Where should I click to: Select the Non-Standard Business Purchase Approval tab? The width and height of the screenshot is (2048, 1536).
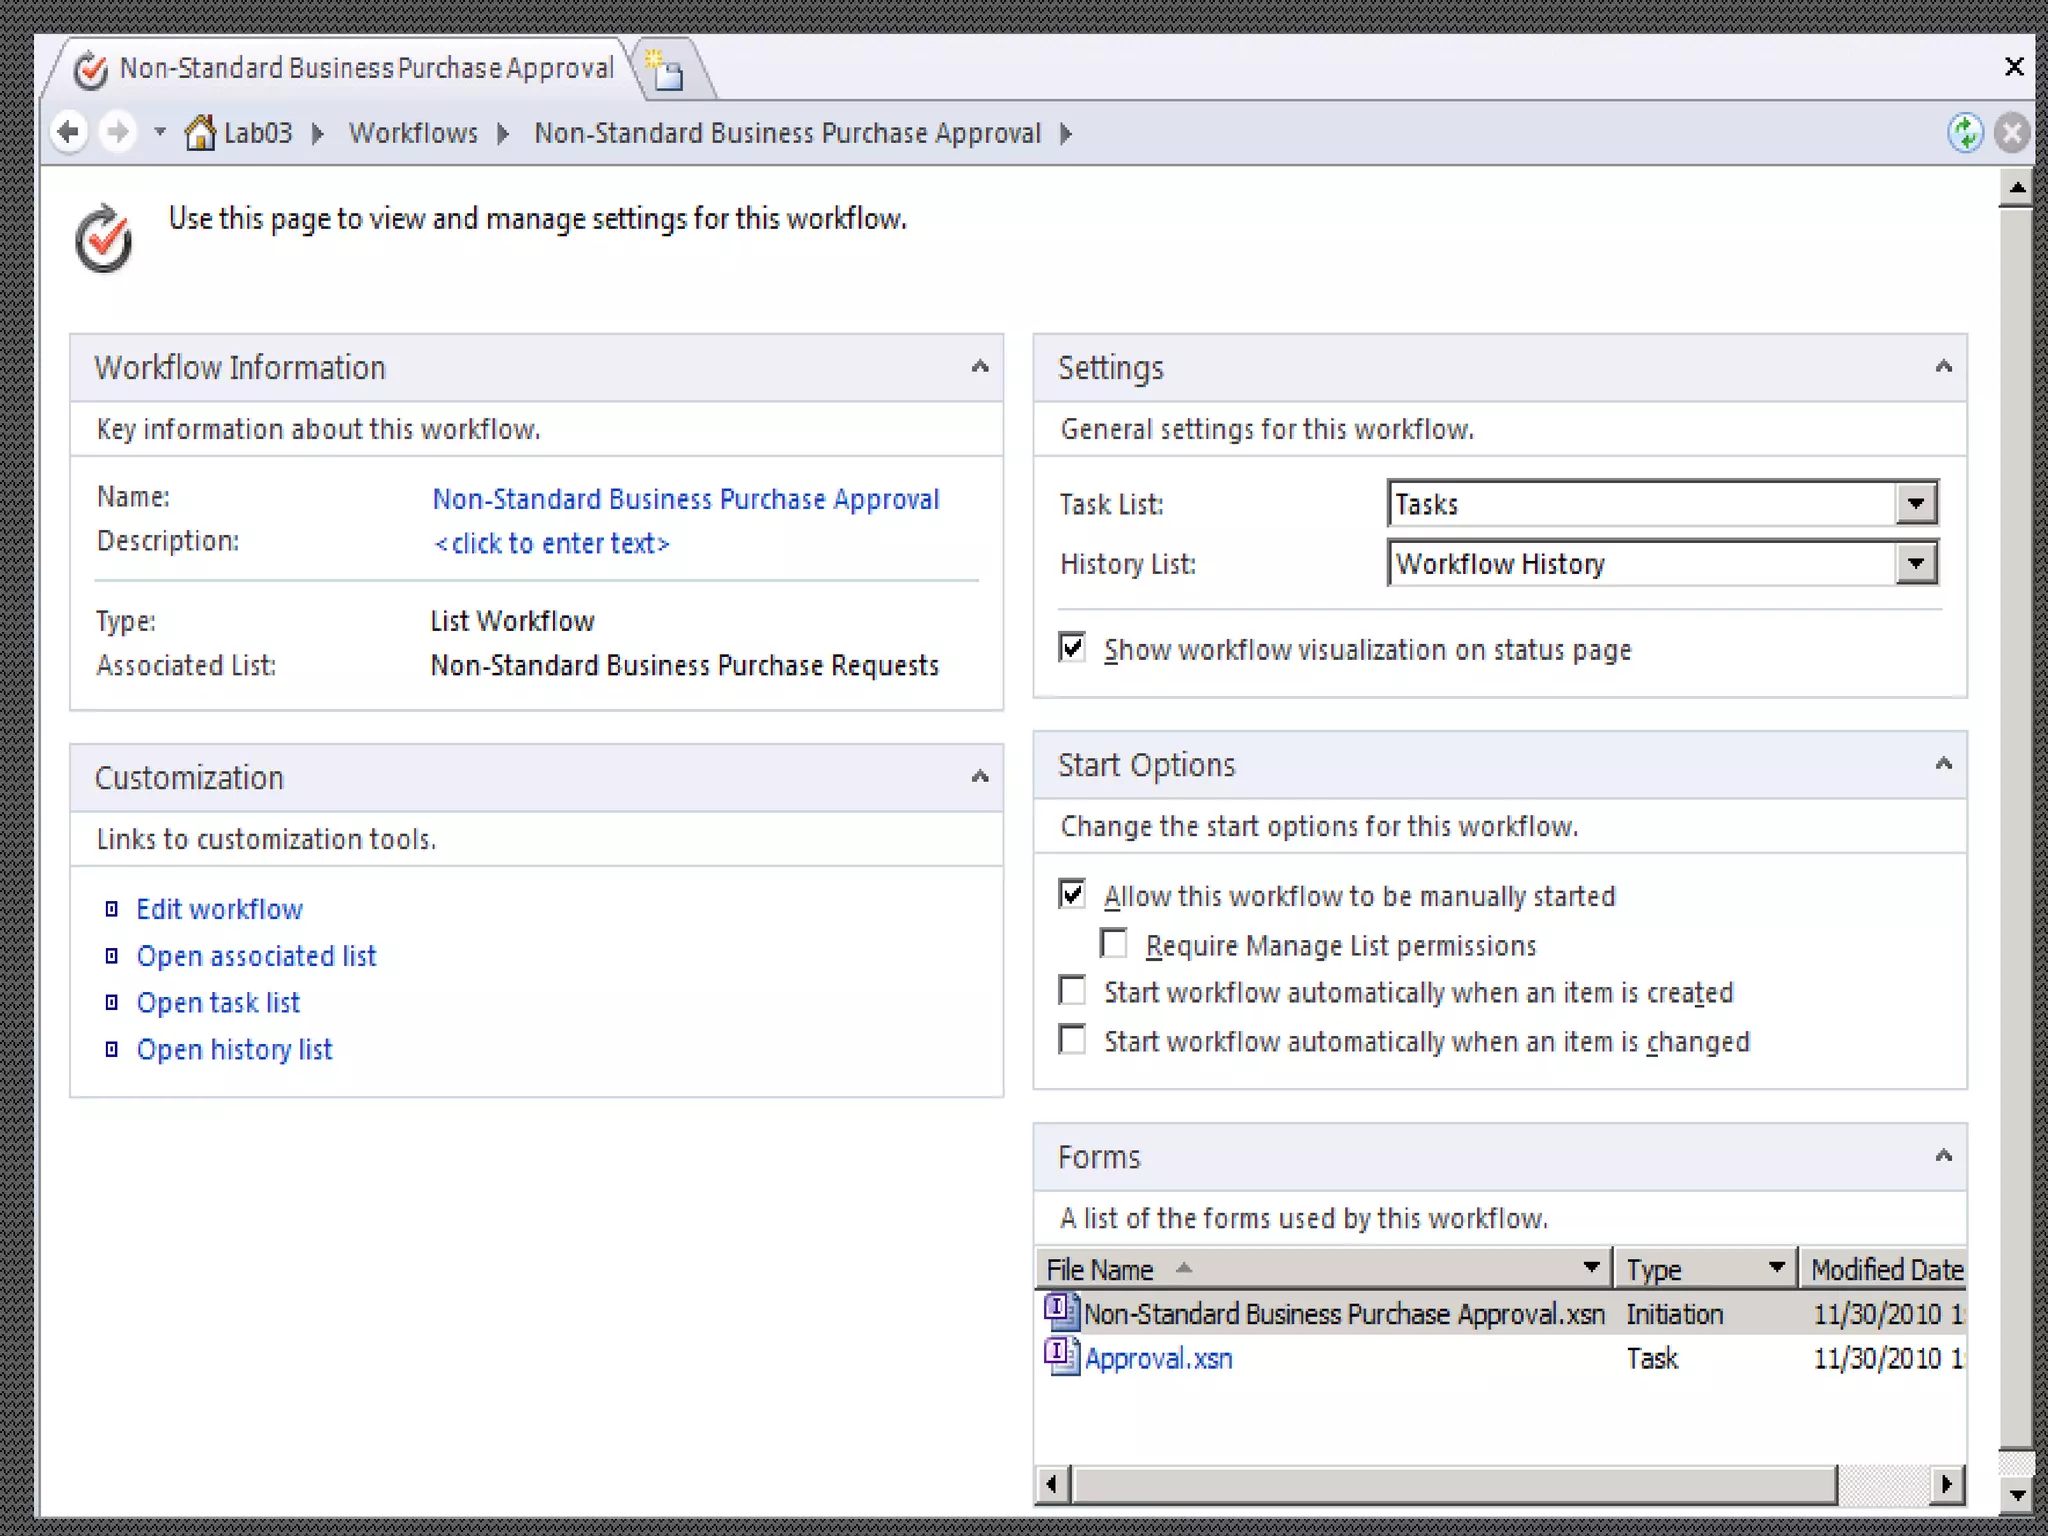(x=365, y=68)
